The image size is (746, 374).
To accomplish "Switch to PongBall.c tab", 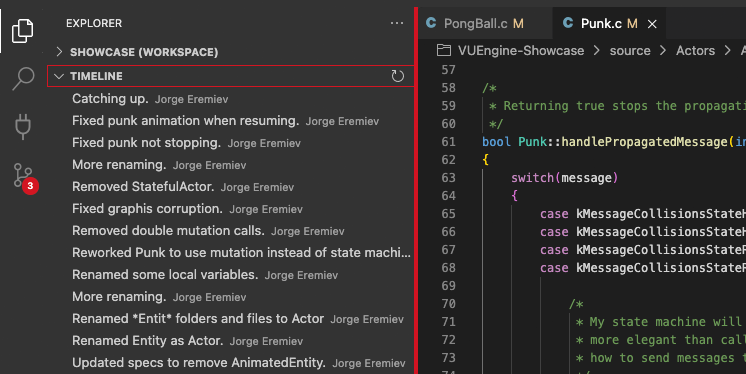I will pyautogui.click(x=485, y=23).
